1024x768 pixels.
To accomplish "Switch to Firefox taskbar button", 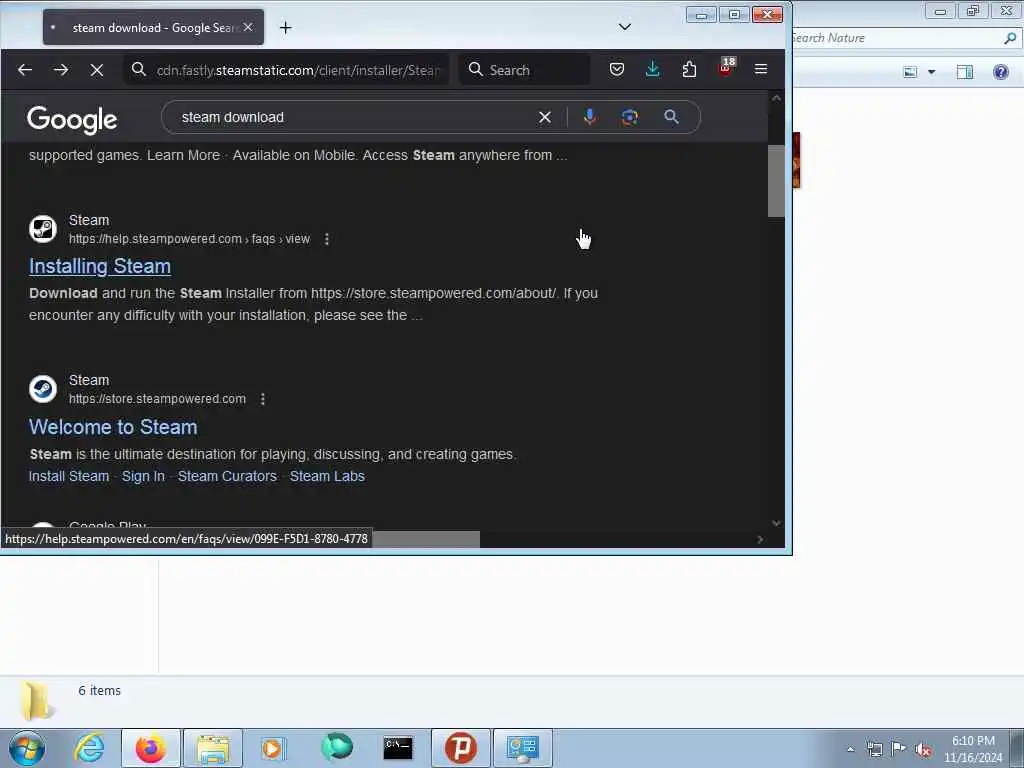I will tap(150, 748).
